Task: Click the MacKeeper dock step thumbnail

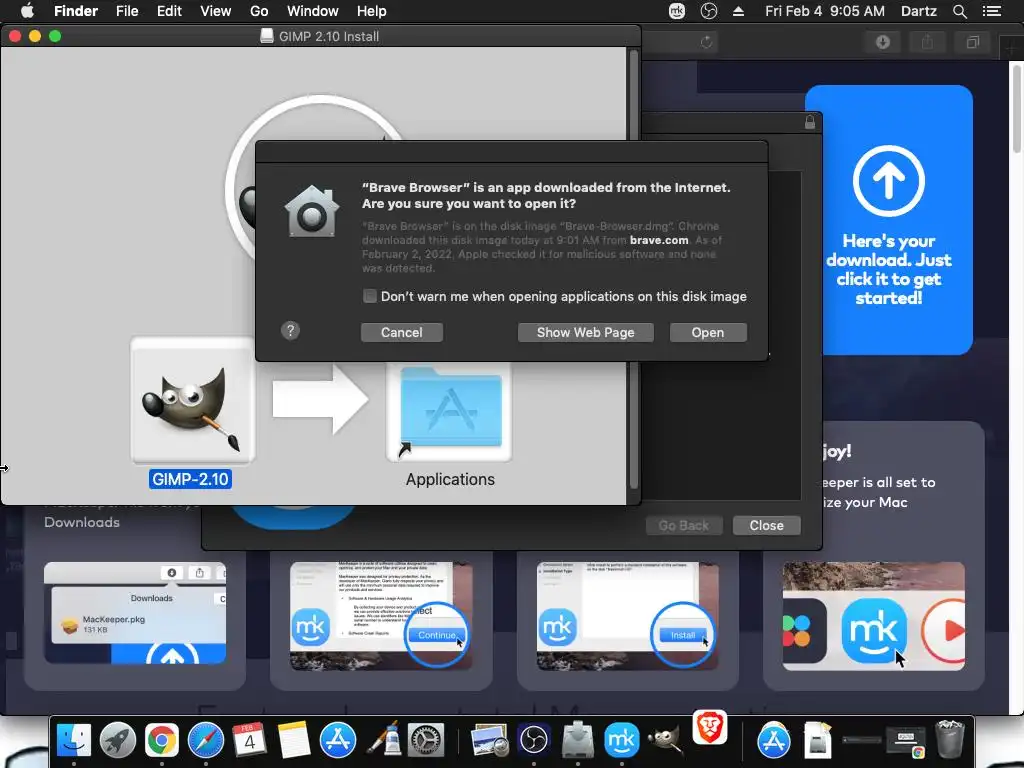Action: tap(874, 616)
